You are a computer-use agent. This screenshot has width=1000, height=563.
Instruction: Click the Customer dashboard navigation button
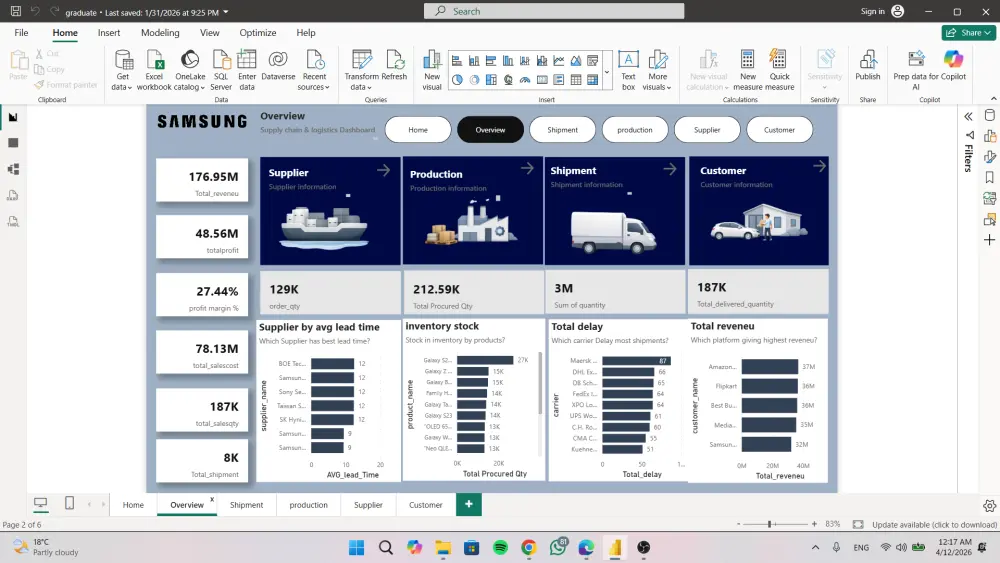coord(779,129)
